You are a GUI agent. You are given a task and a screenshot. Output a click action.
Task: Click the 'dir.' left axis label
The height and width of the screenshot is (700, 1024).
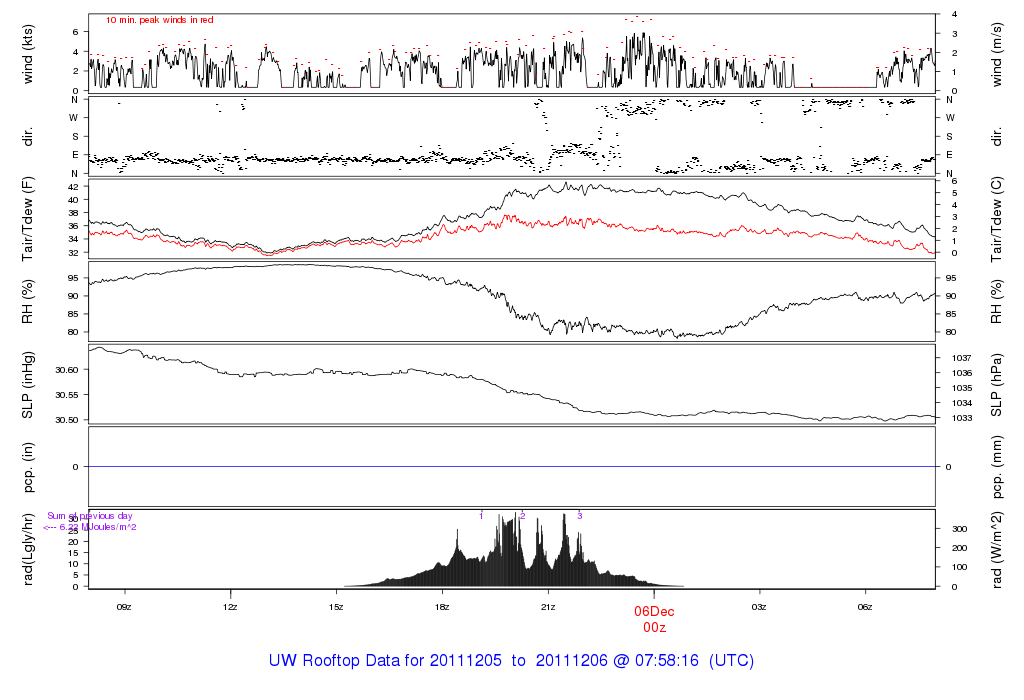pos(28,136)
